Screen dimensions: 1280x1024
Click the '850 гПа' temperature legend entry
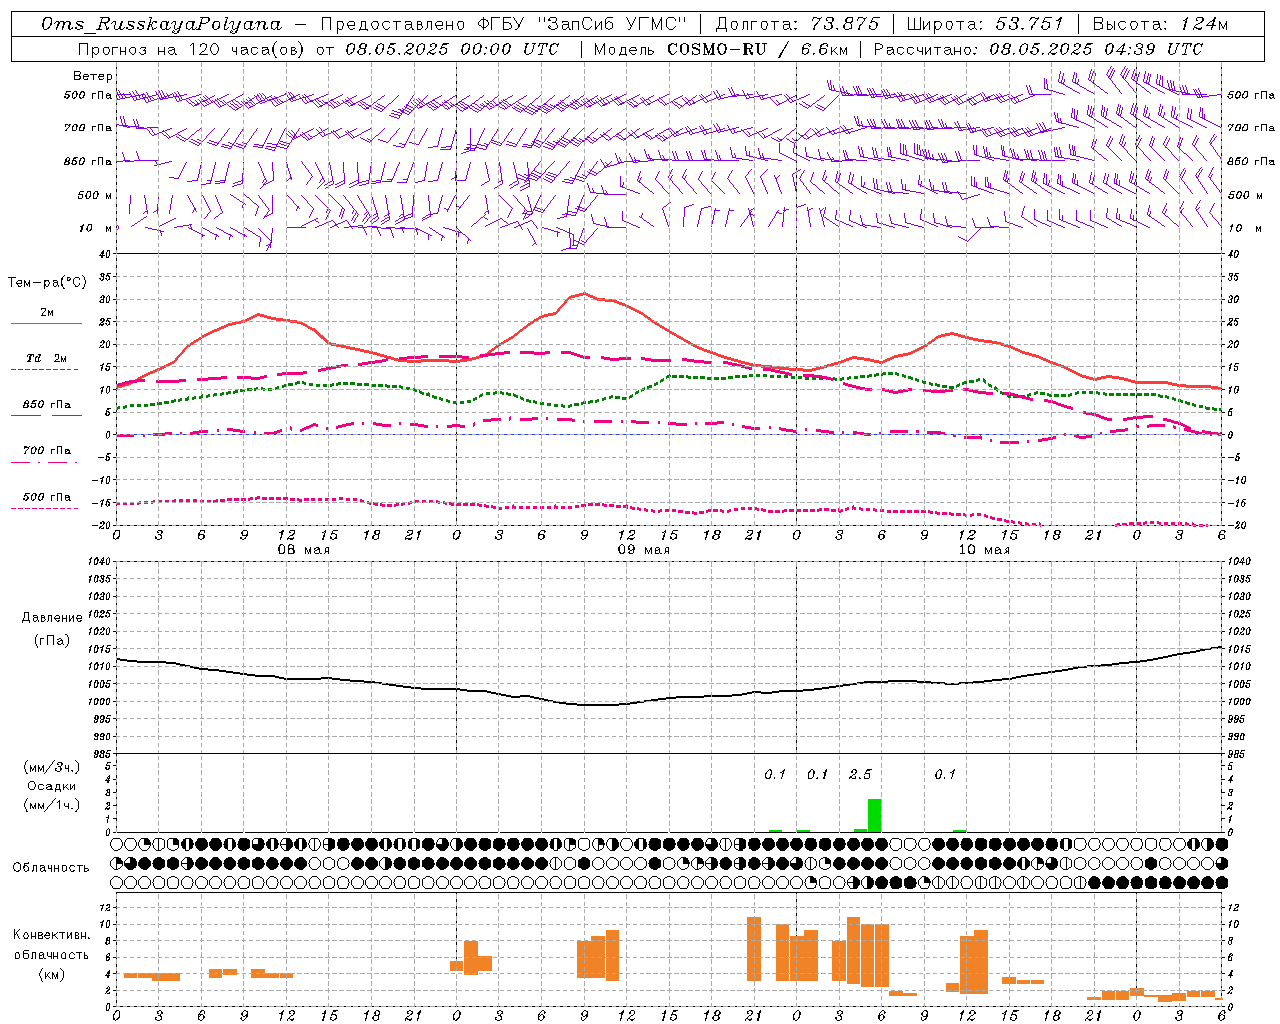click(x=46, y=405)
